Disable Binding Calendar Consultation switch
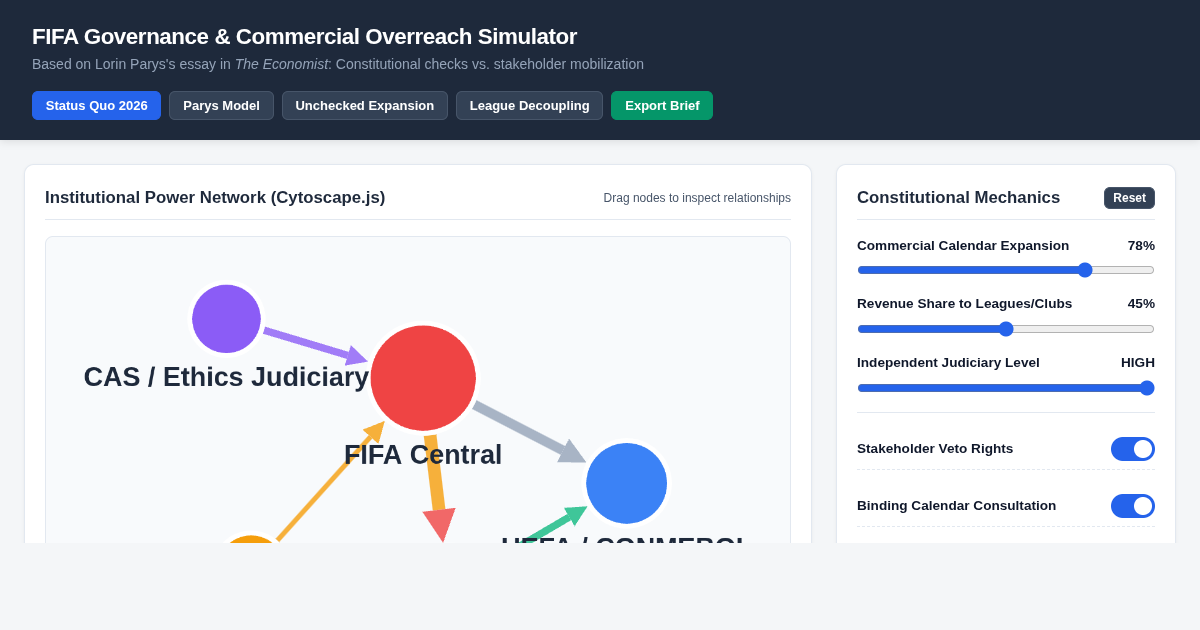This screenshot has height=630, width=1200. coord(1133,506)
